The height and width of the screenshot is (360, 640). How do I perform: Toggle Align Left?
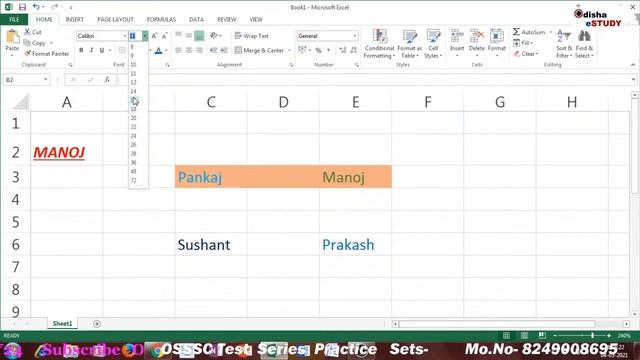click(x=178, y=50)
